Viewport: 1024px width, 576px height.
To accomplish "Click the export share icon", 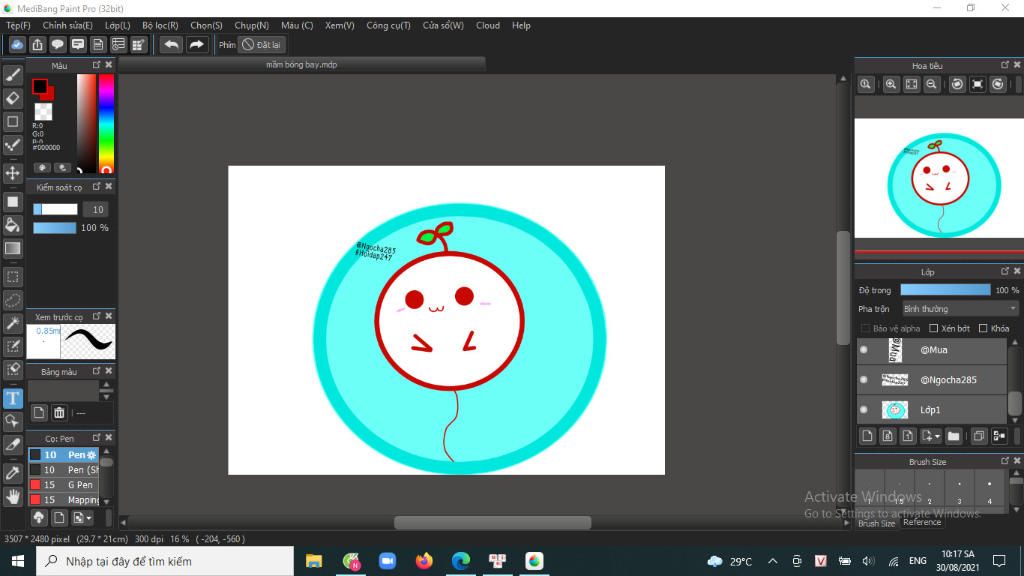I will tap(37, 44).
